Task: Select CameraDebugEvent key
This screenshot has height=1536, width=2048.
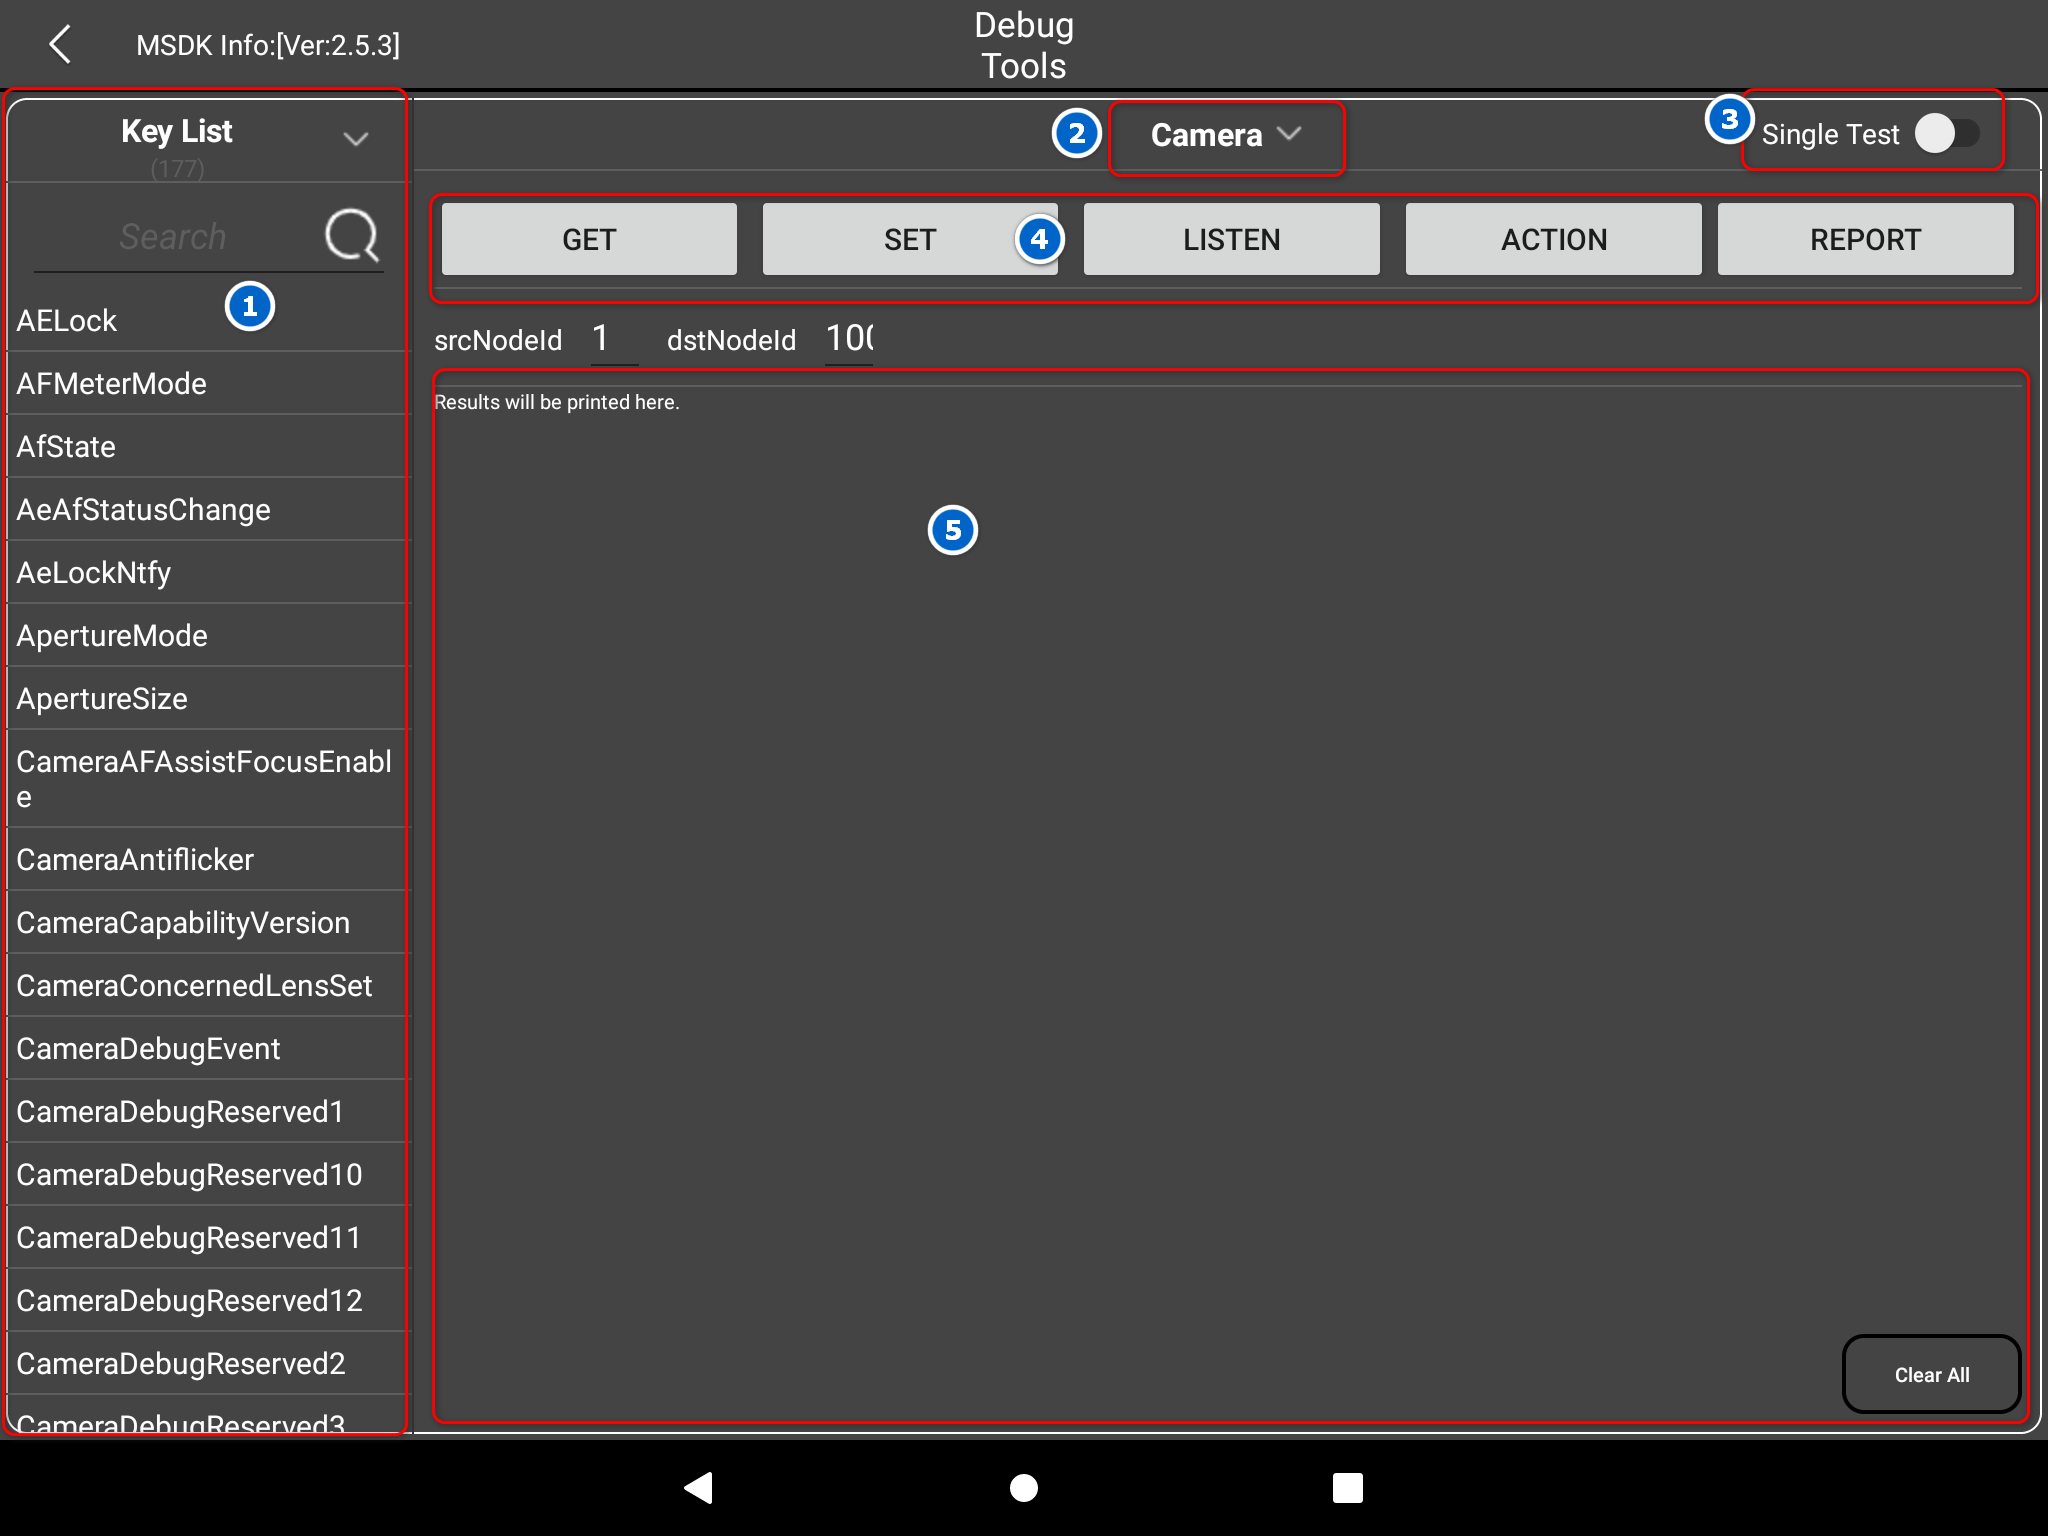Action: pos(207,1048)
